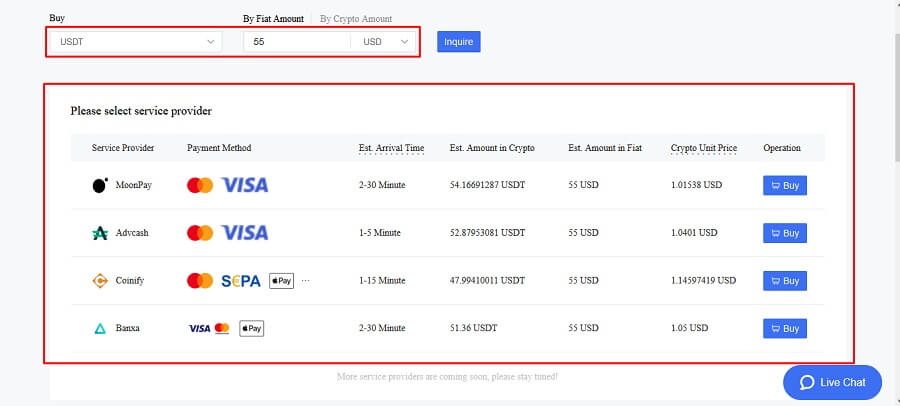Click the Inquire button
Screen dimensions: 900x406
459,42
